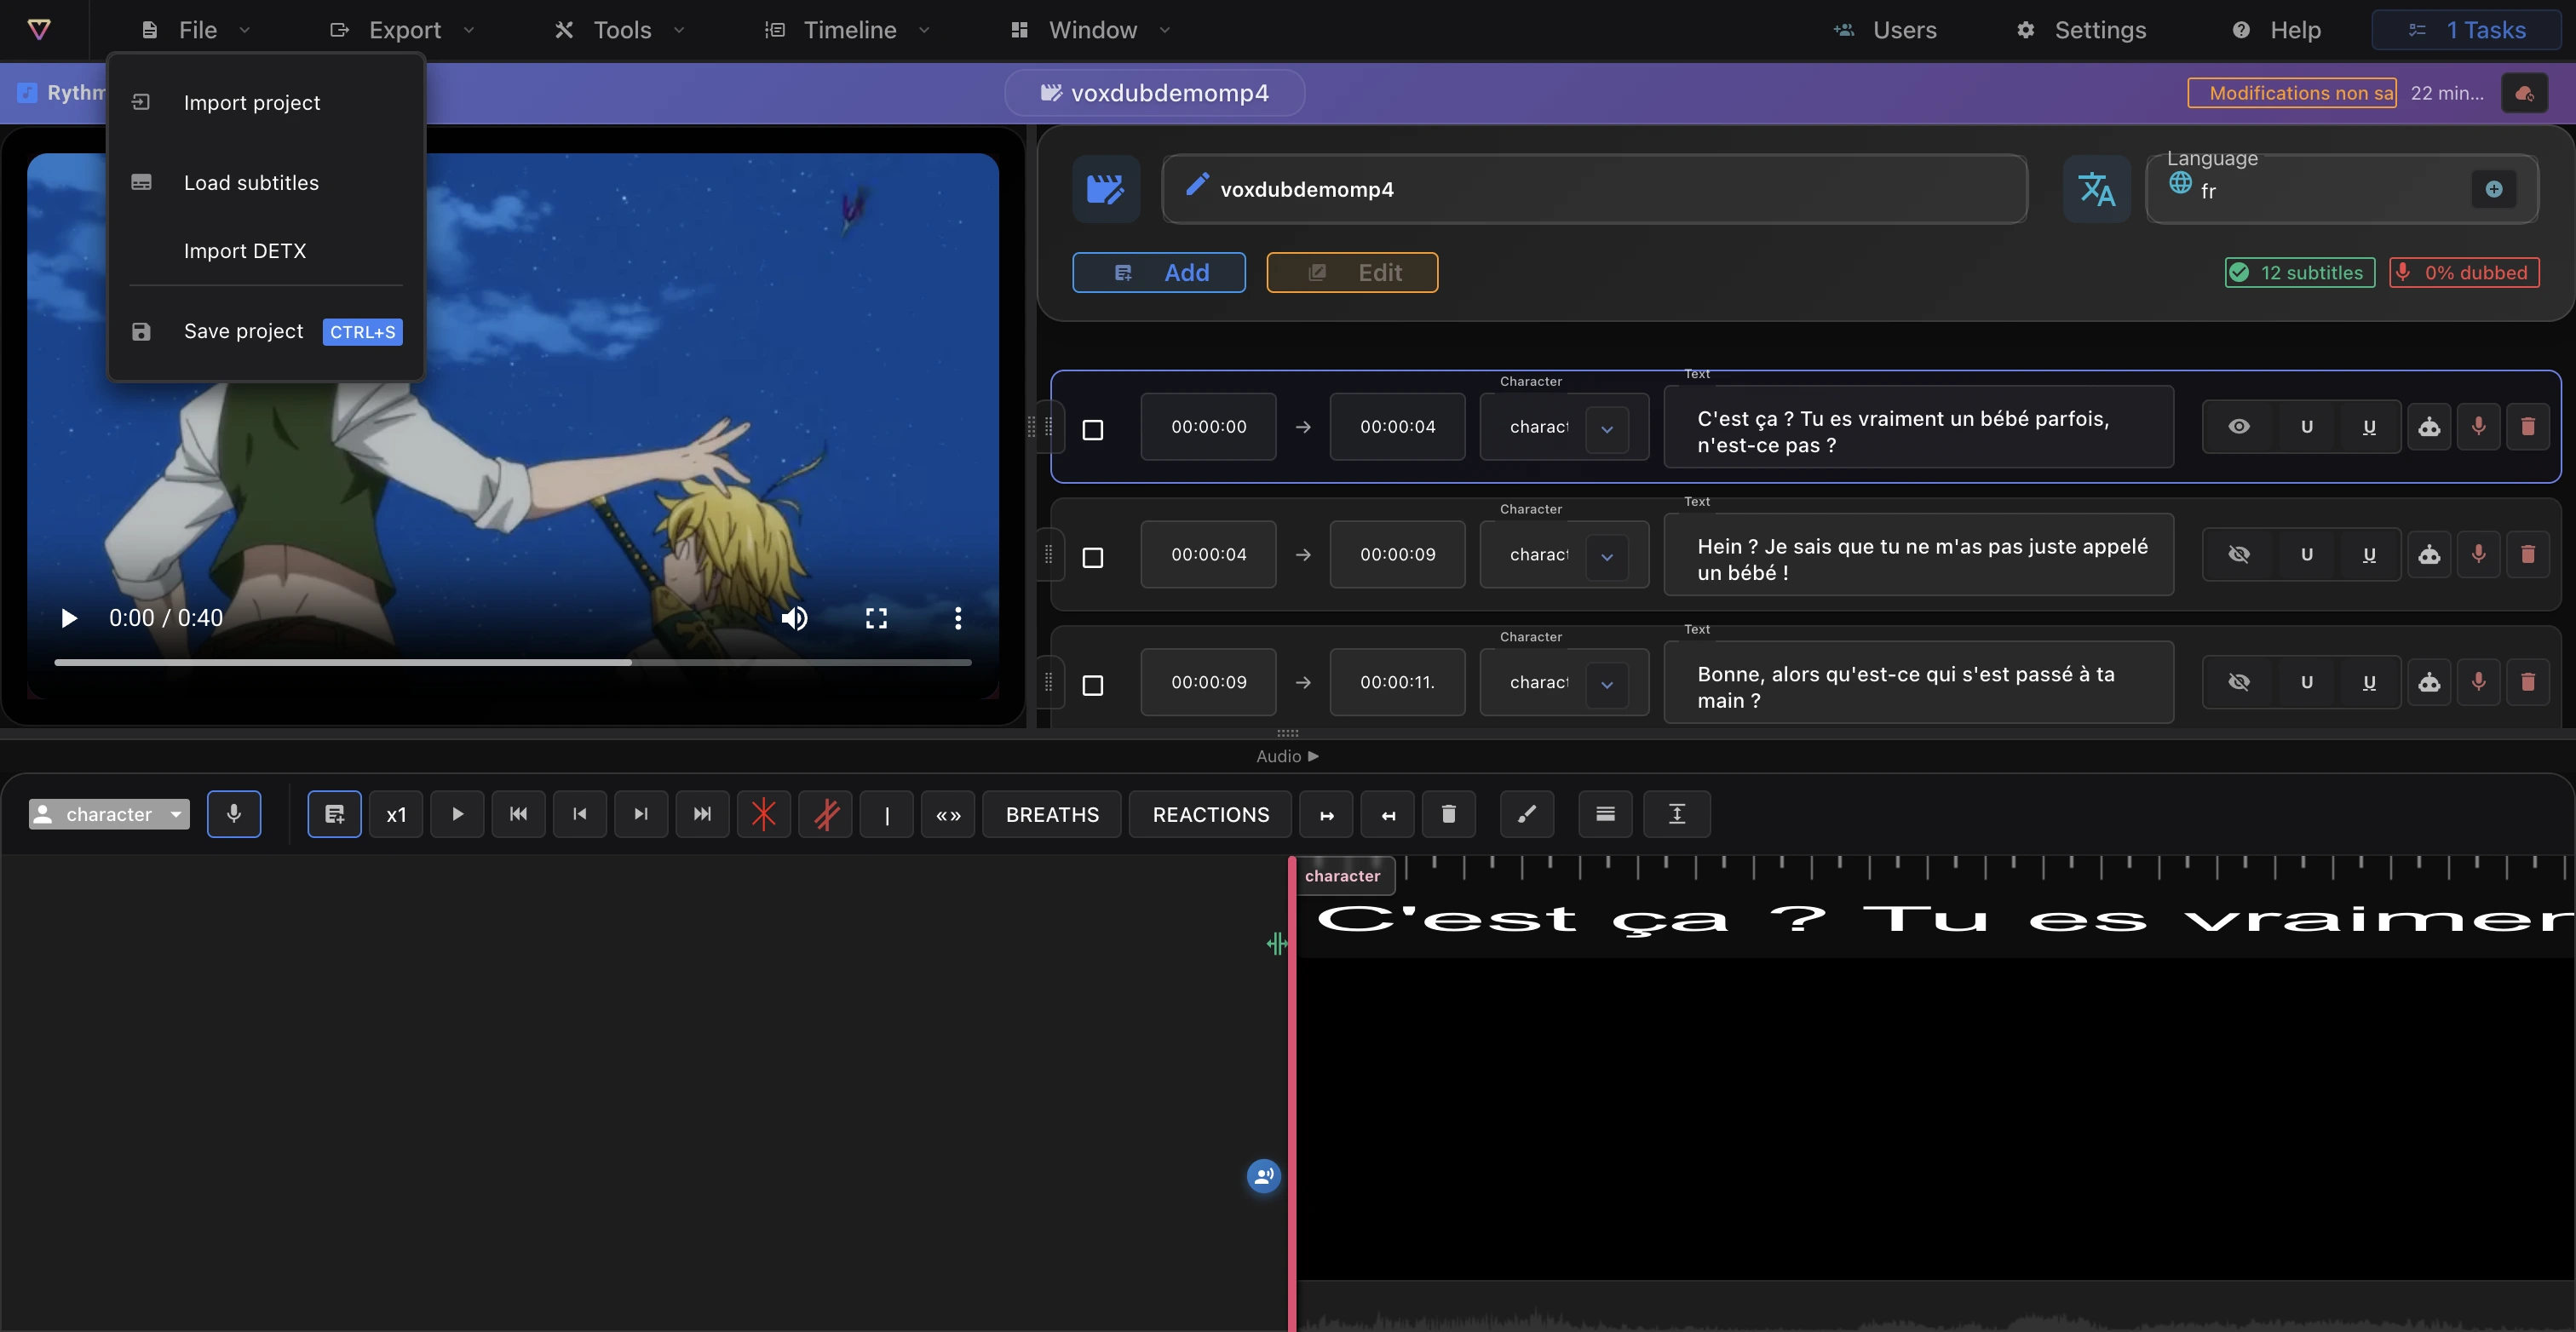Screen dimensions: 2576x1332
Task: Expand the Window menu
Action: click(x=1091, y=30)
